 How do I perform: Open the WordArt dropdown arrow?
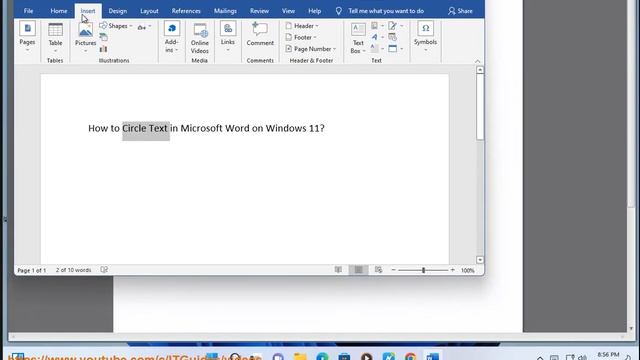382,37
